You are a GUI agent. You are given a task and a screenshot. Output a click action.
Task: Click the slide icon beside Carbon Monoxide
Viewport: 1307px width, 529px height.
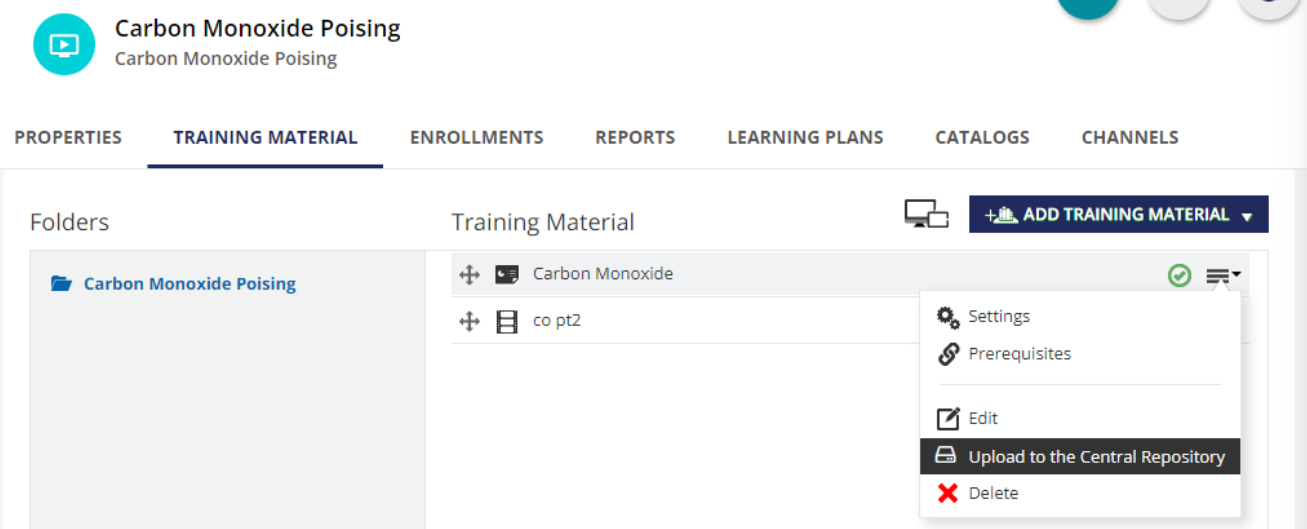(507, 274)
